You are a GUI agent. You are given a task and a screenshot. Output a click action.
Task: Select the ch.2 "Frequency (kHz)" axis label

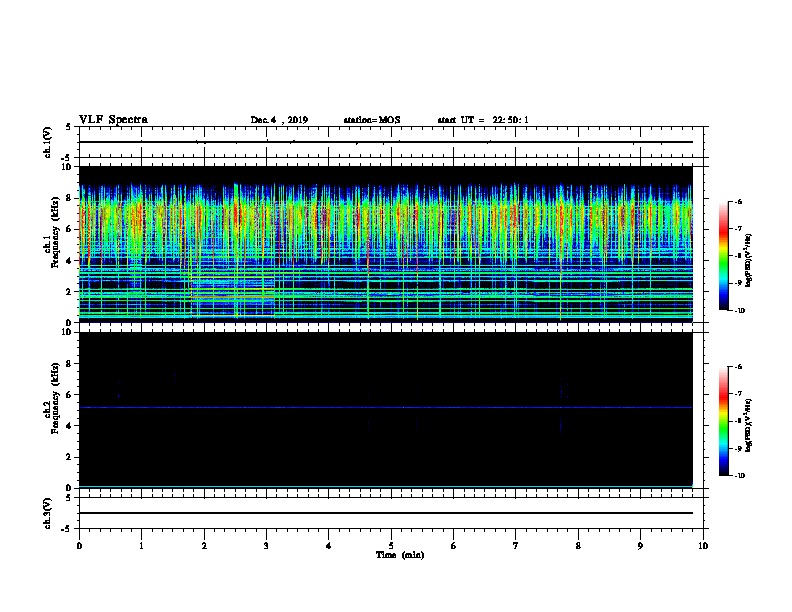(x=55, y=398)
